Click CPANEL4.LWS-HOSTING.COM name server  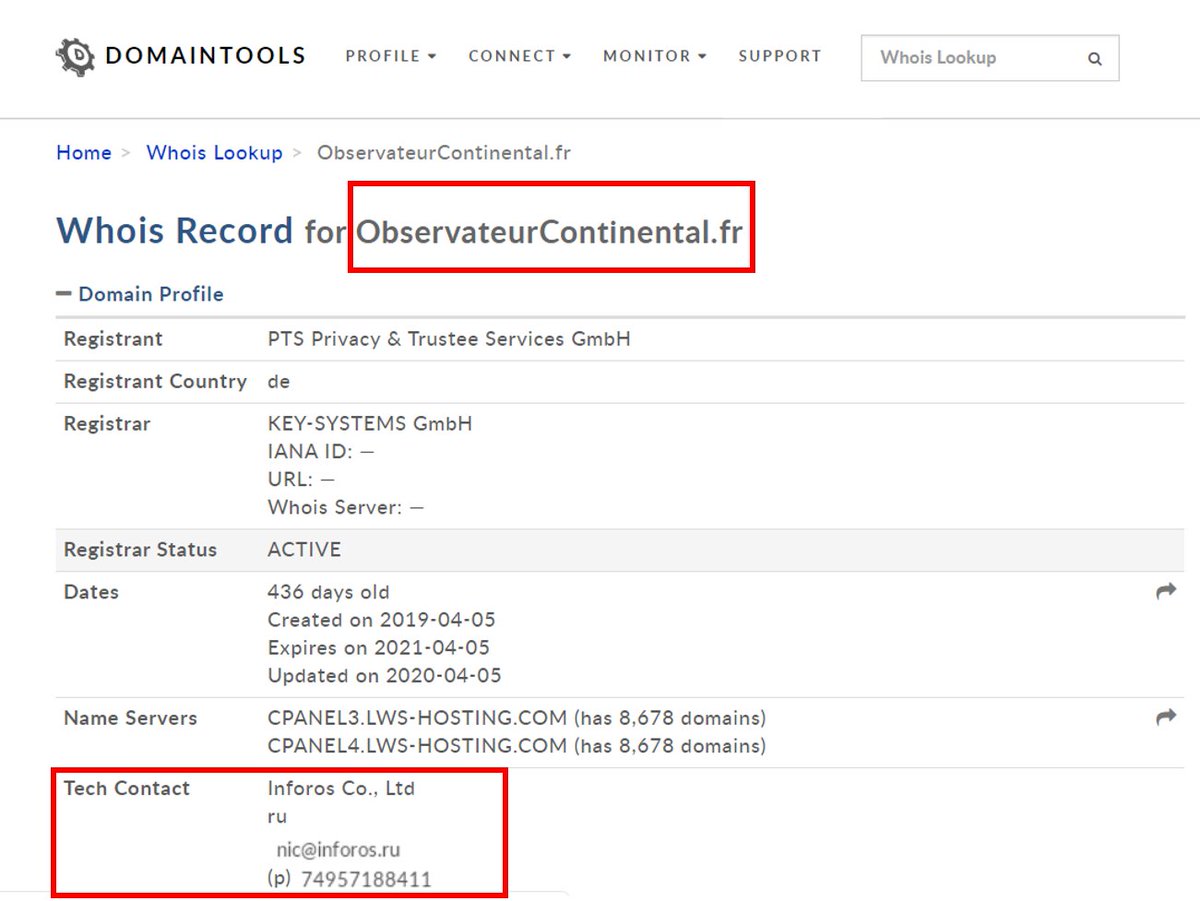pyautogui.click(x=417, y=746)
